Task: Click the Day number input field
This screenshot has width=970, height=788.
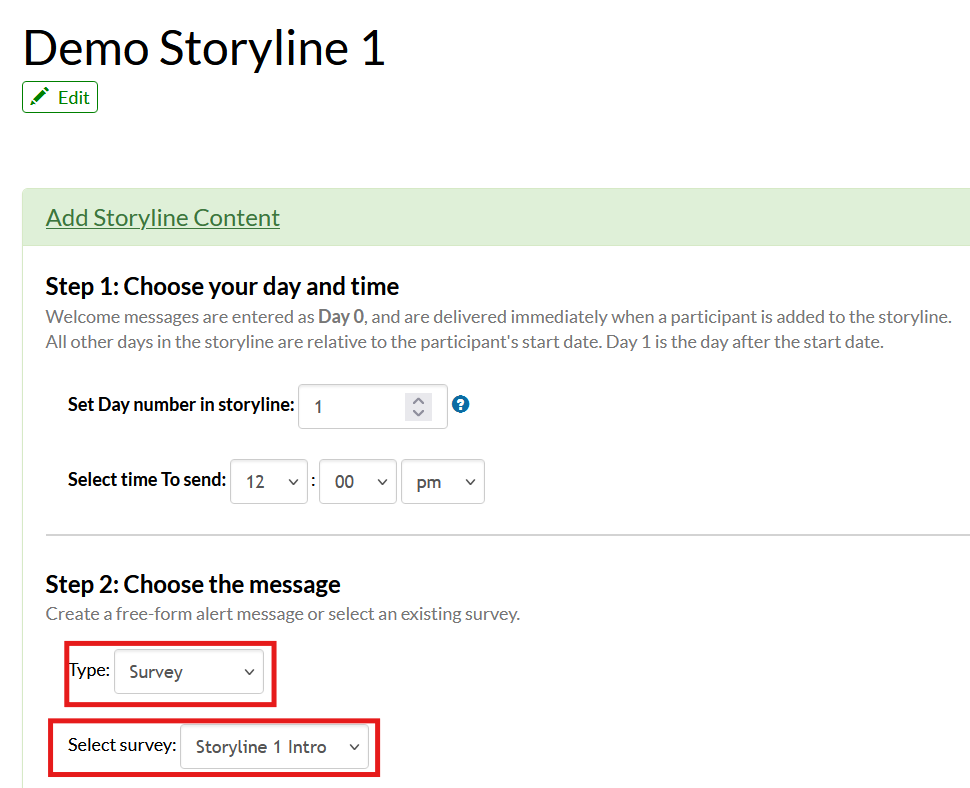Action: [x=372, y=406]
